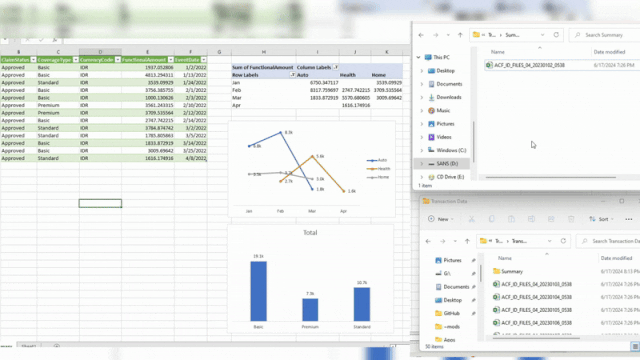Viewport: 640px width, 360px height.
Task: Go up one folder in Summary window
Action: (x=460, y=35)
